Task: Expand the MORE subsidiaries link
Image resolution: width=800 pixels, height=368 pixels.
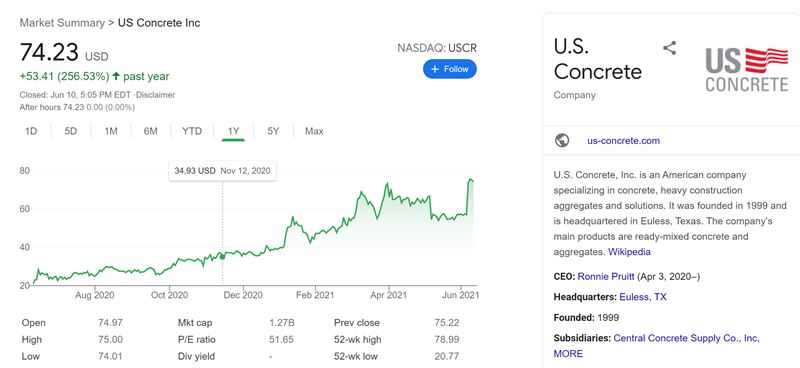Action: [x=568, y=353]
